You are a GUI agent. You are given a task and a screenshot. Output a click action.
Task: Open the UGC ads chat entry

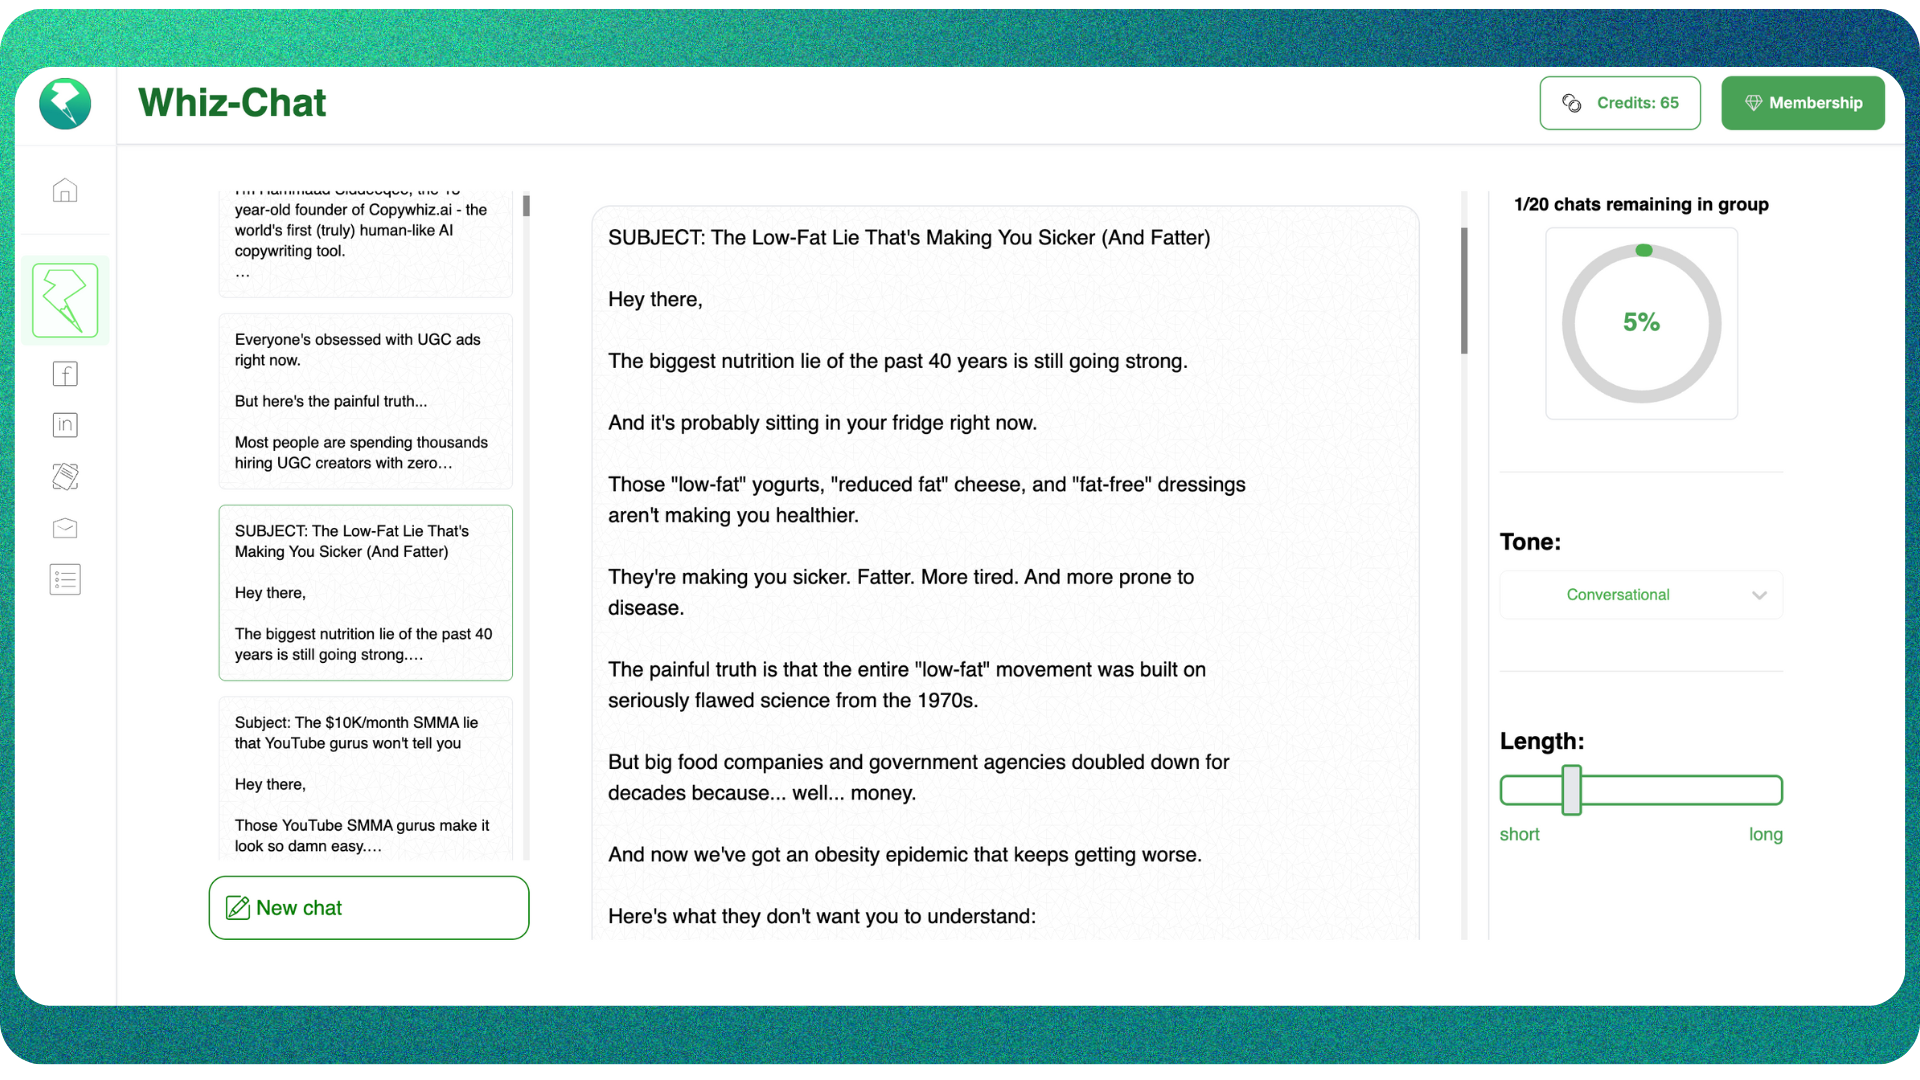[365, 401]
